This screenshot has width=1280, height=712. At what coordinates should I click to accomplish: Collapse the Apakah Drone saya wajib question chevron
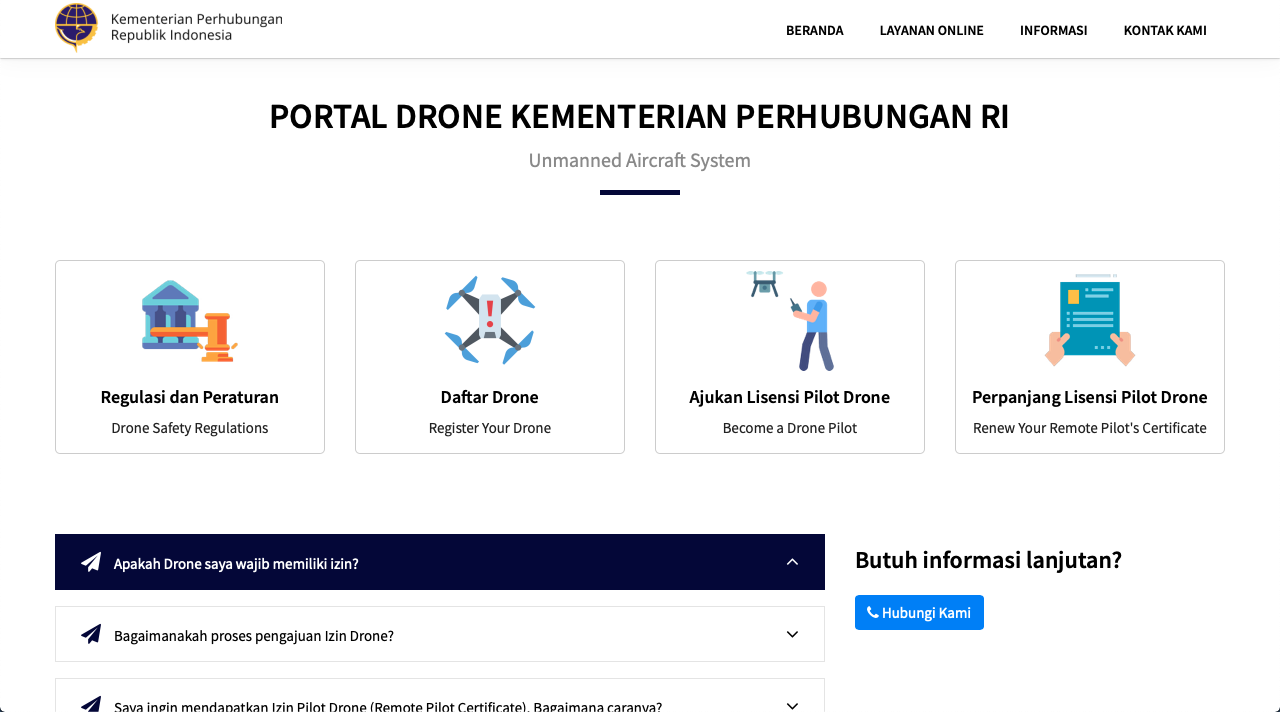pos(792,562)
